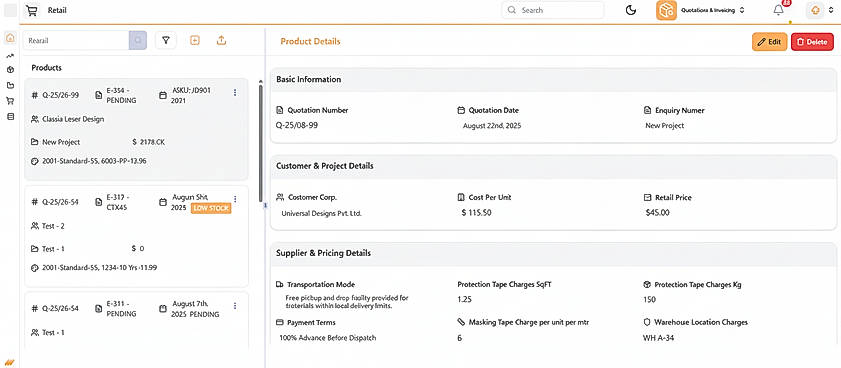Click the orange Quotations & Invoicing module icon
Viewport: 841px width, 368px height.
666,10
